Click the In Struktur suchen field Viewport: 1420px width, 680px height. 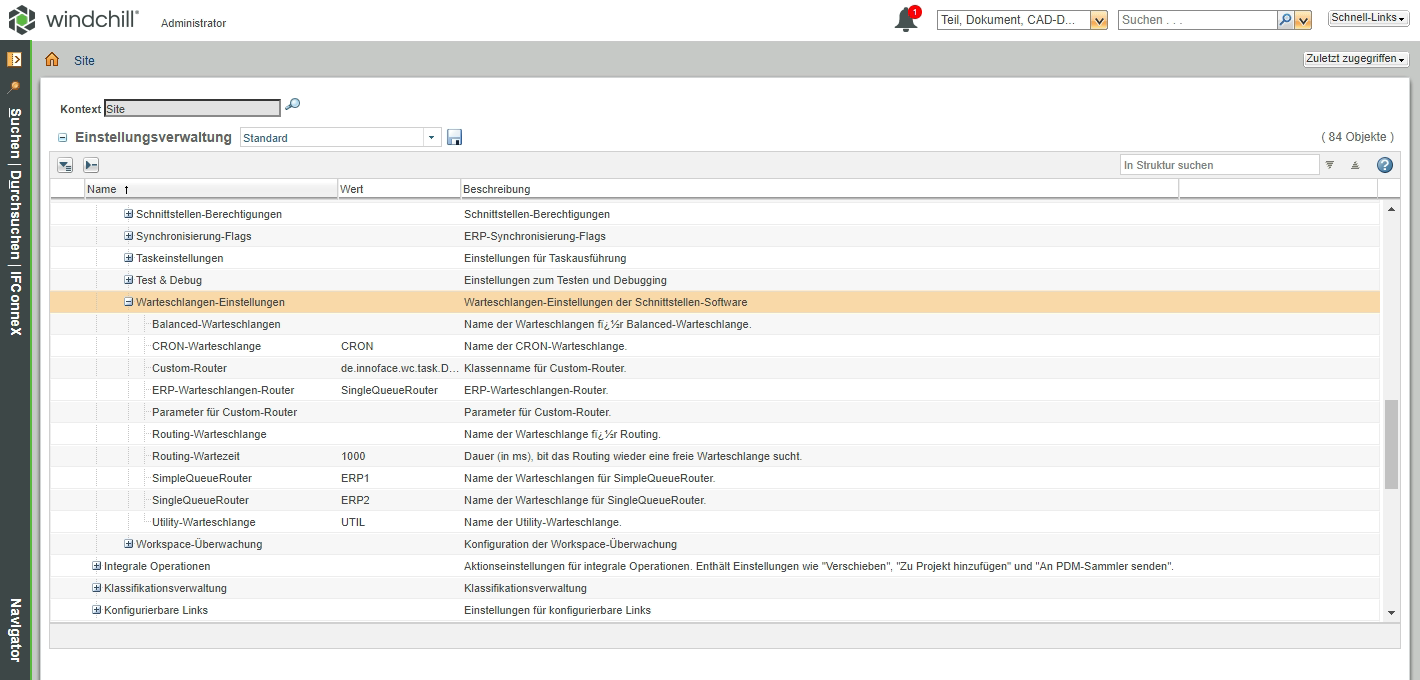tap(1219, 165)
